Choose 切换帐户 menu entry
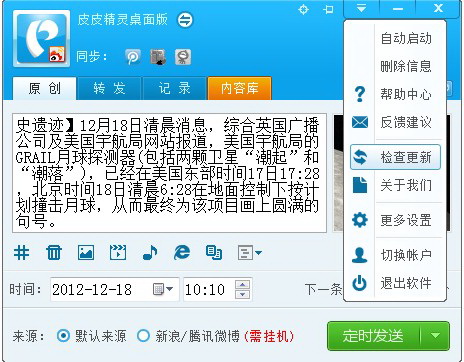The image size is (464, 362). [x=395, y=255]
